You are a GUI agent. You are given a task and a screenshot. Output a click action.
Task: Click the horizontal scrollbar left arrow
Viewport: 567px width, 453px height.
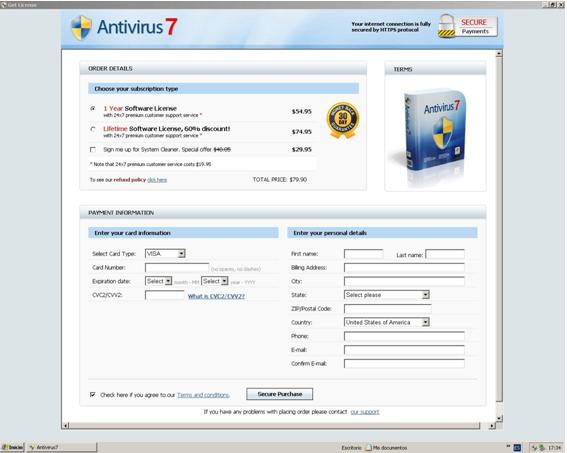[x=65, y=426]
